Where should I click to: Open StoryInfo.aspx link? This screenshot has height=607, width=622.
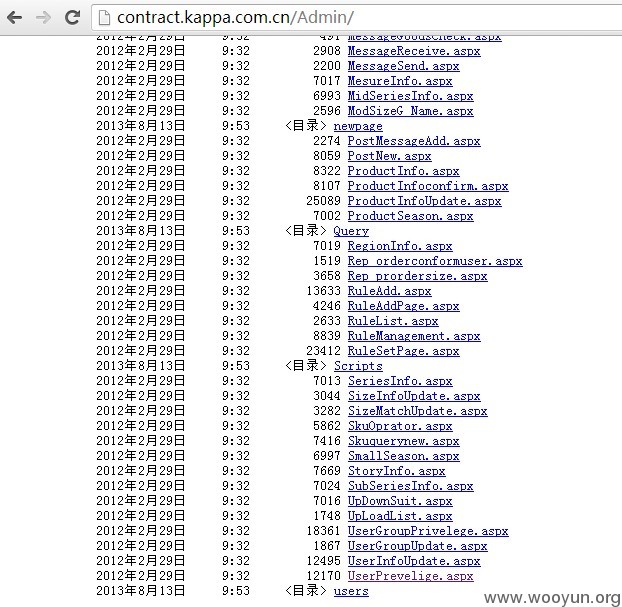pos(396,471)
